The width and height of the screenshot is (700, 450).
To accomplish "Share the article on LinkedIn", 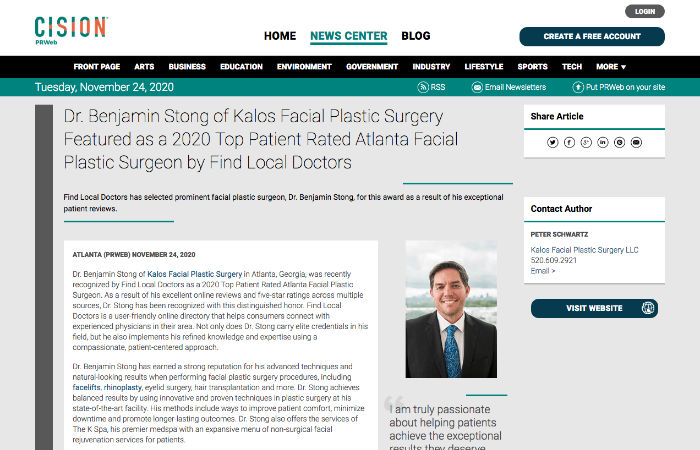I will click(x=603, y=142).
